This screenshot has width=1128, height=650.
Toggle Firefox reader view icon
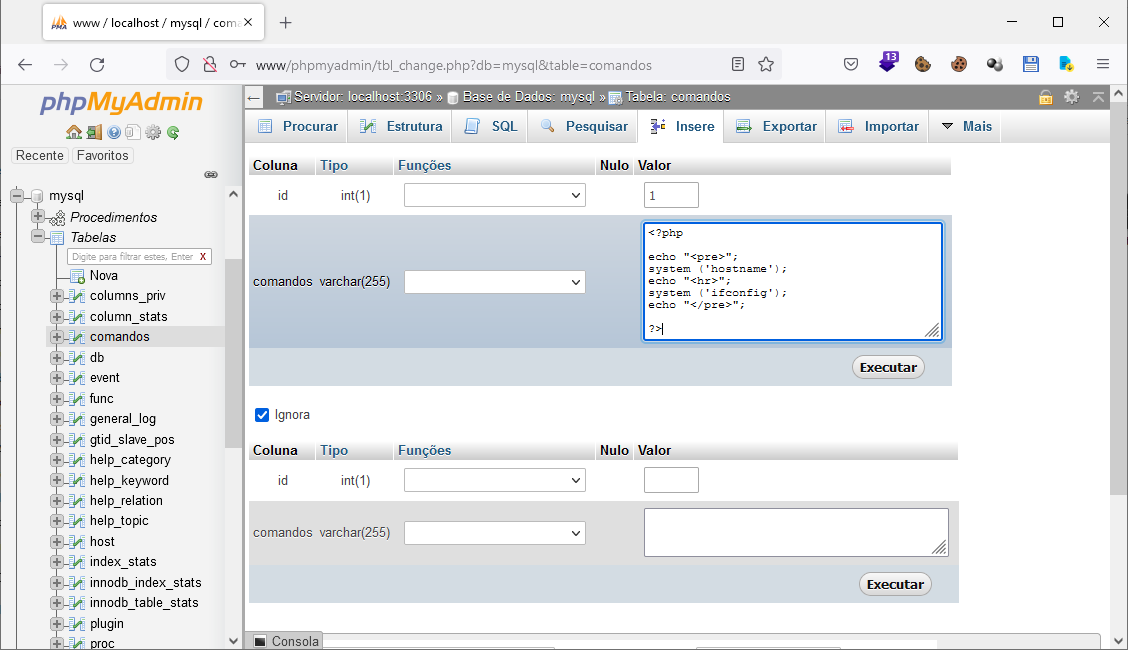(x=737, y=65)
